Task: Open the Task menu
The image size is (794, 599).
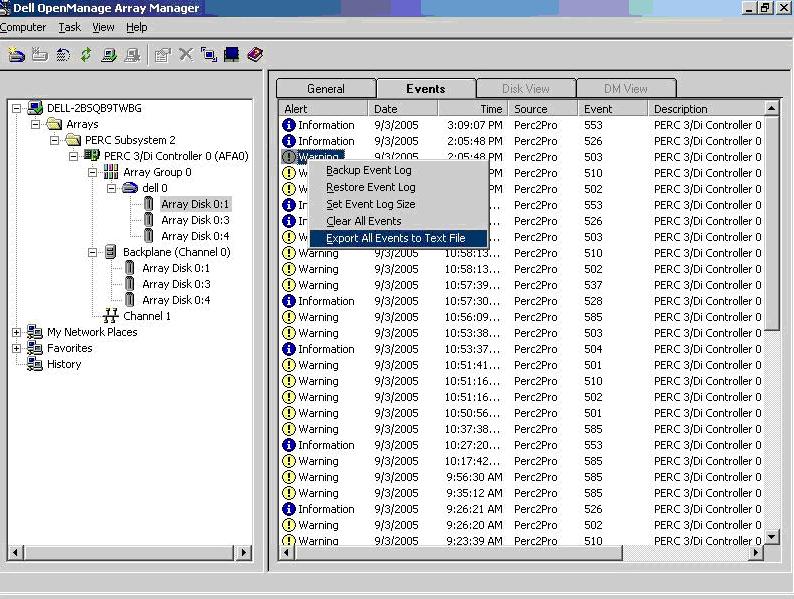Action: point(69,27)
